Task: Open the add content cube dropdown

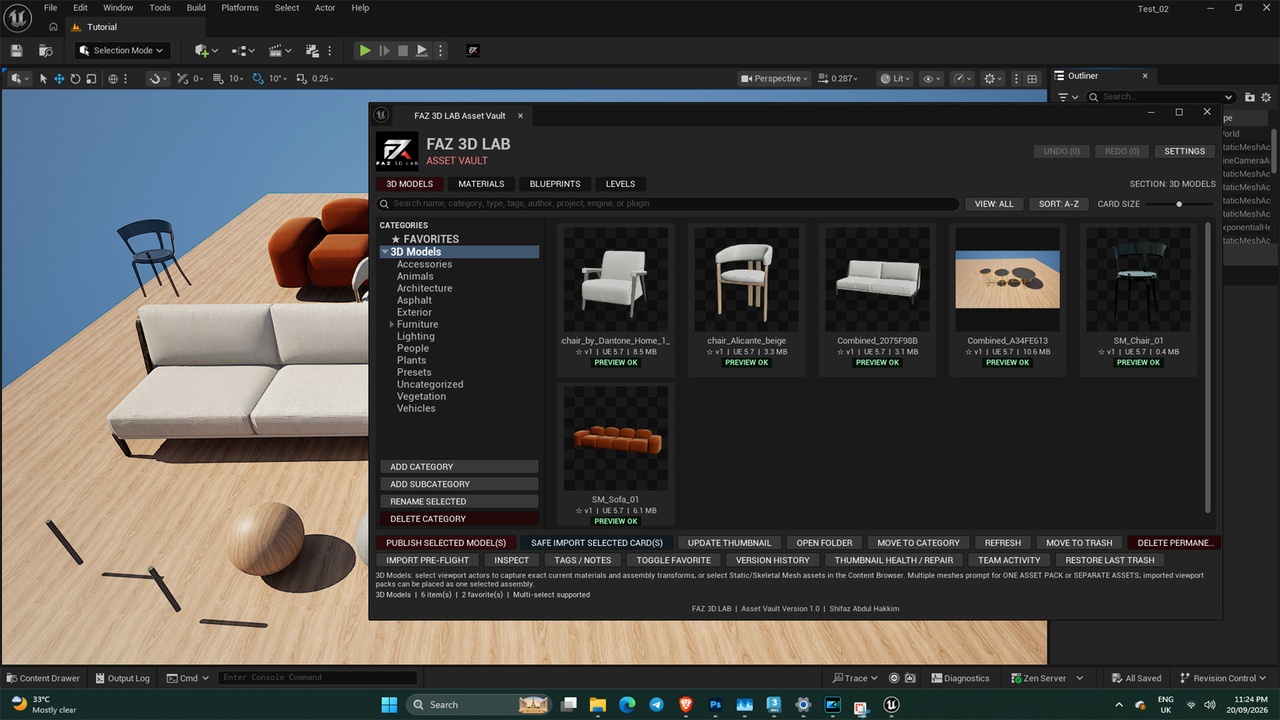Action: [x=207, y=50]
